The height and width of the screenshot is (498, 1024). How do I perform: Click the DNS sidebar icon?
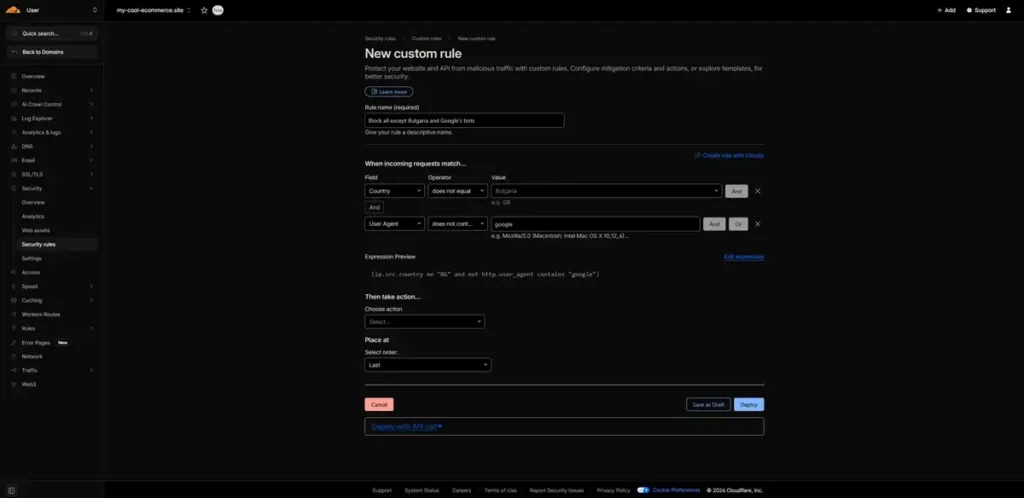[14, 146]
